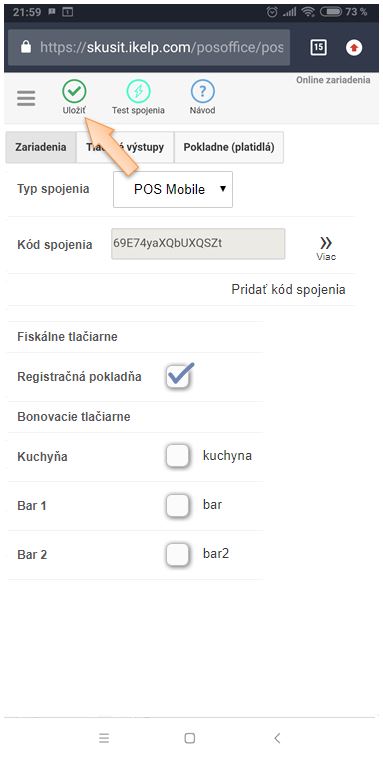
Task: Tap the red upload arrow browser icon
Action: click(x=354, y=48)
